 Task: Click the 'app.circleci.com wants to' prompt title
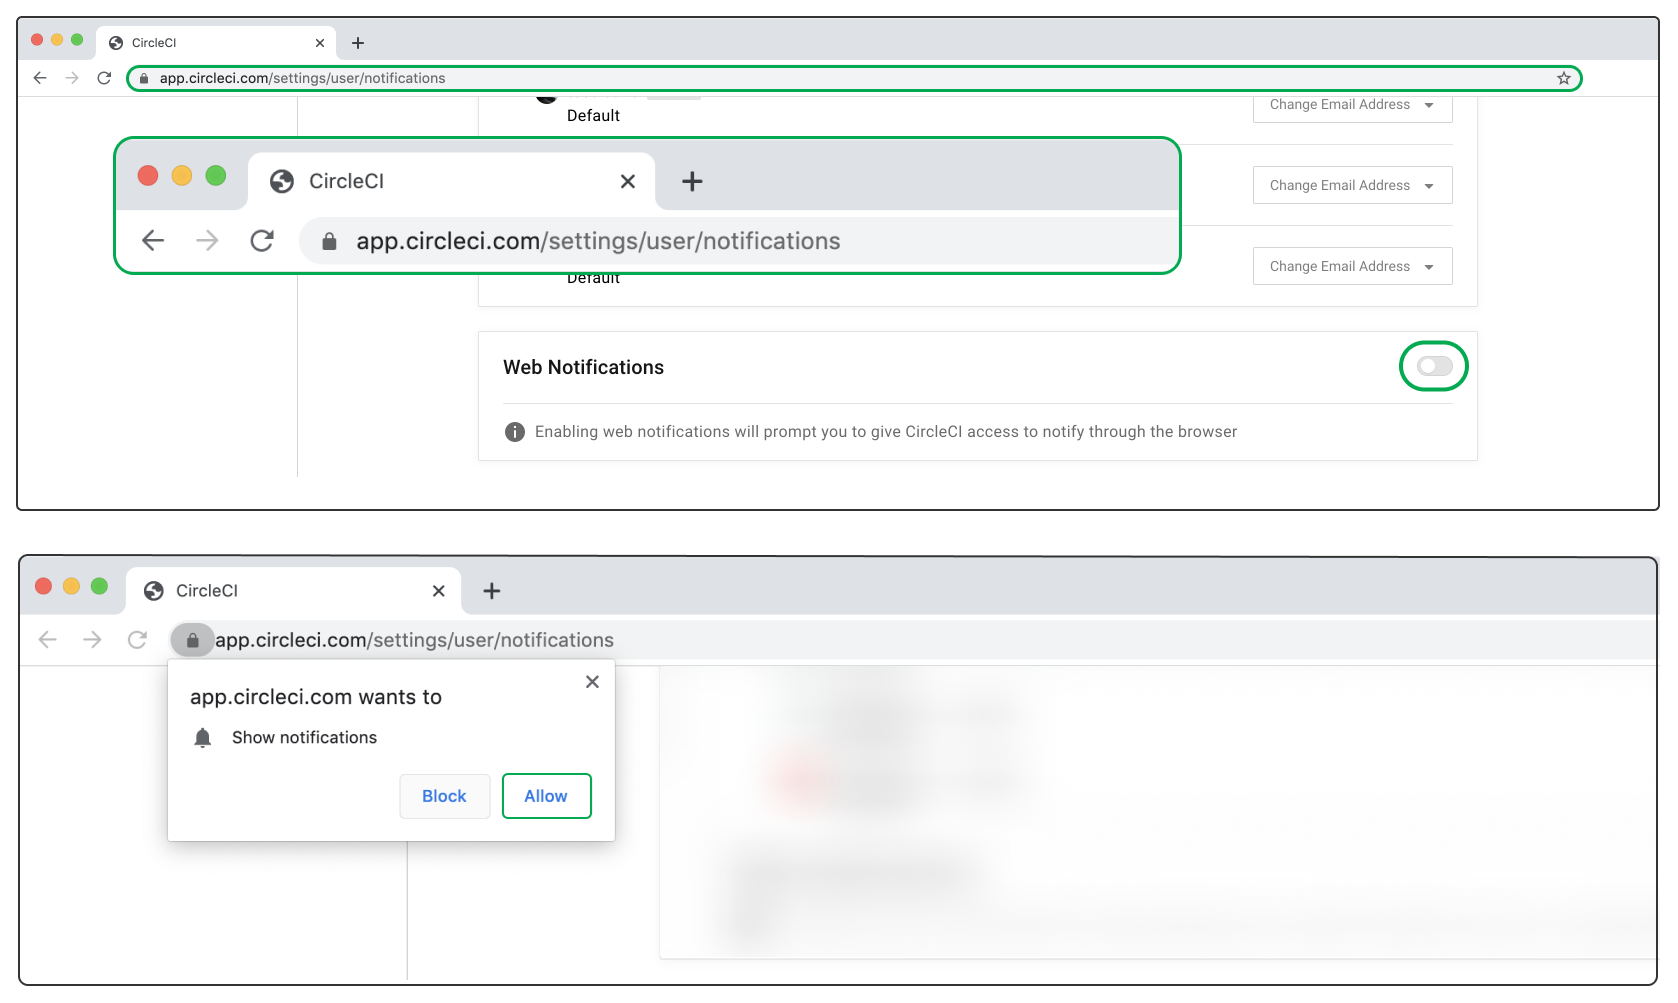[316, 697]
